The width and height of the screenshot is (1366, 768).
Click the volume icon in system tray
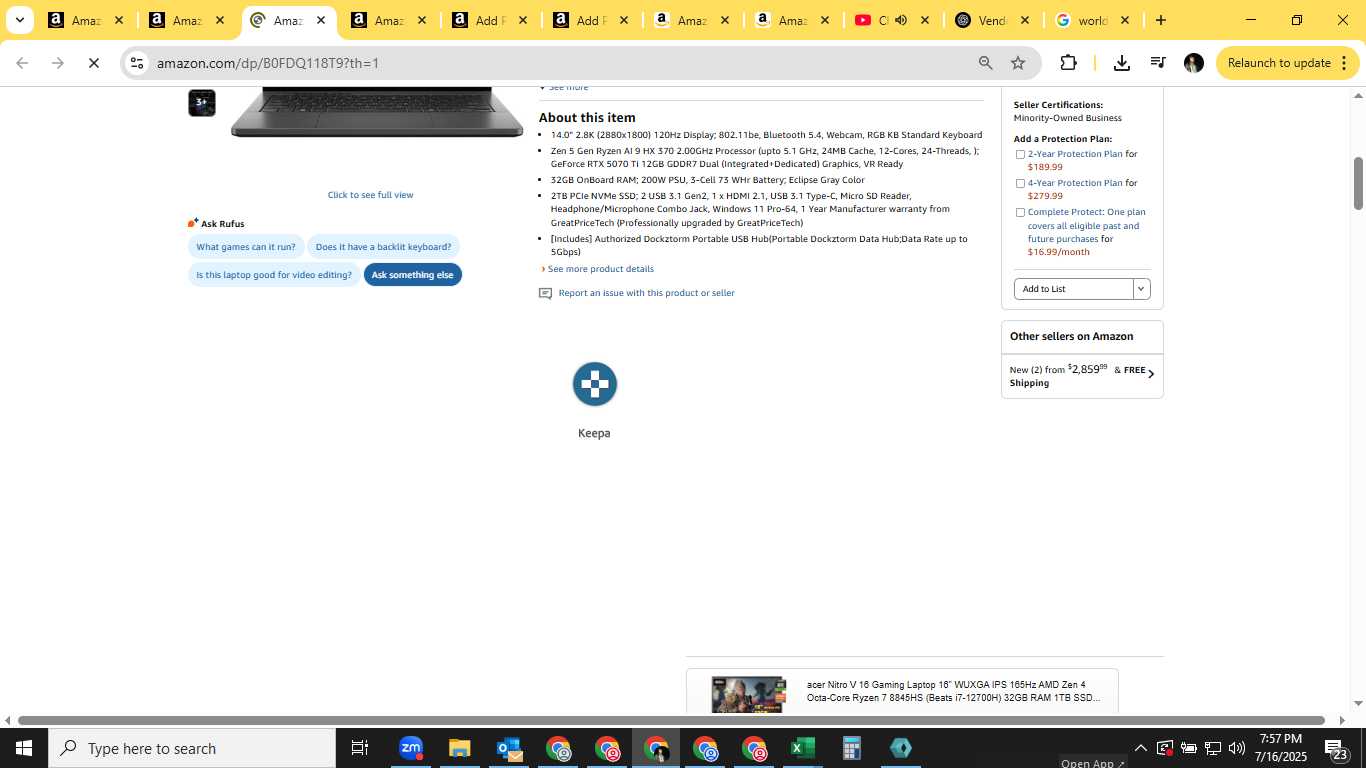coord(1236,748)
